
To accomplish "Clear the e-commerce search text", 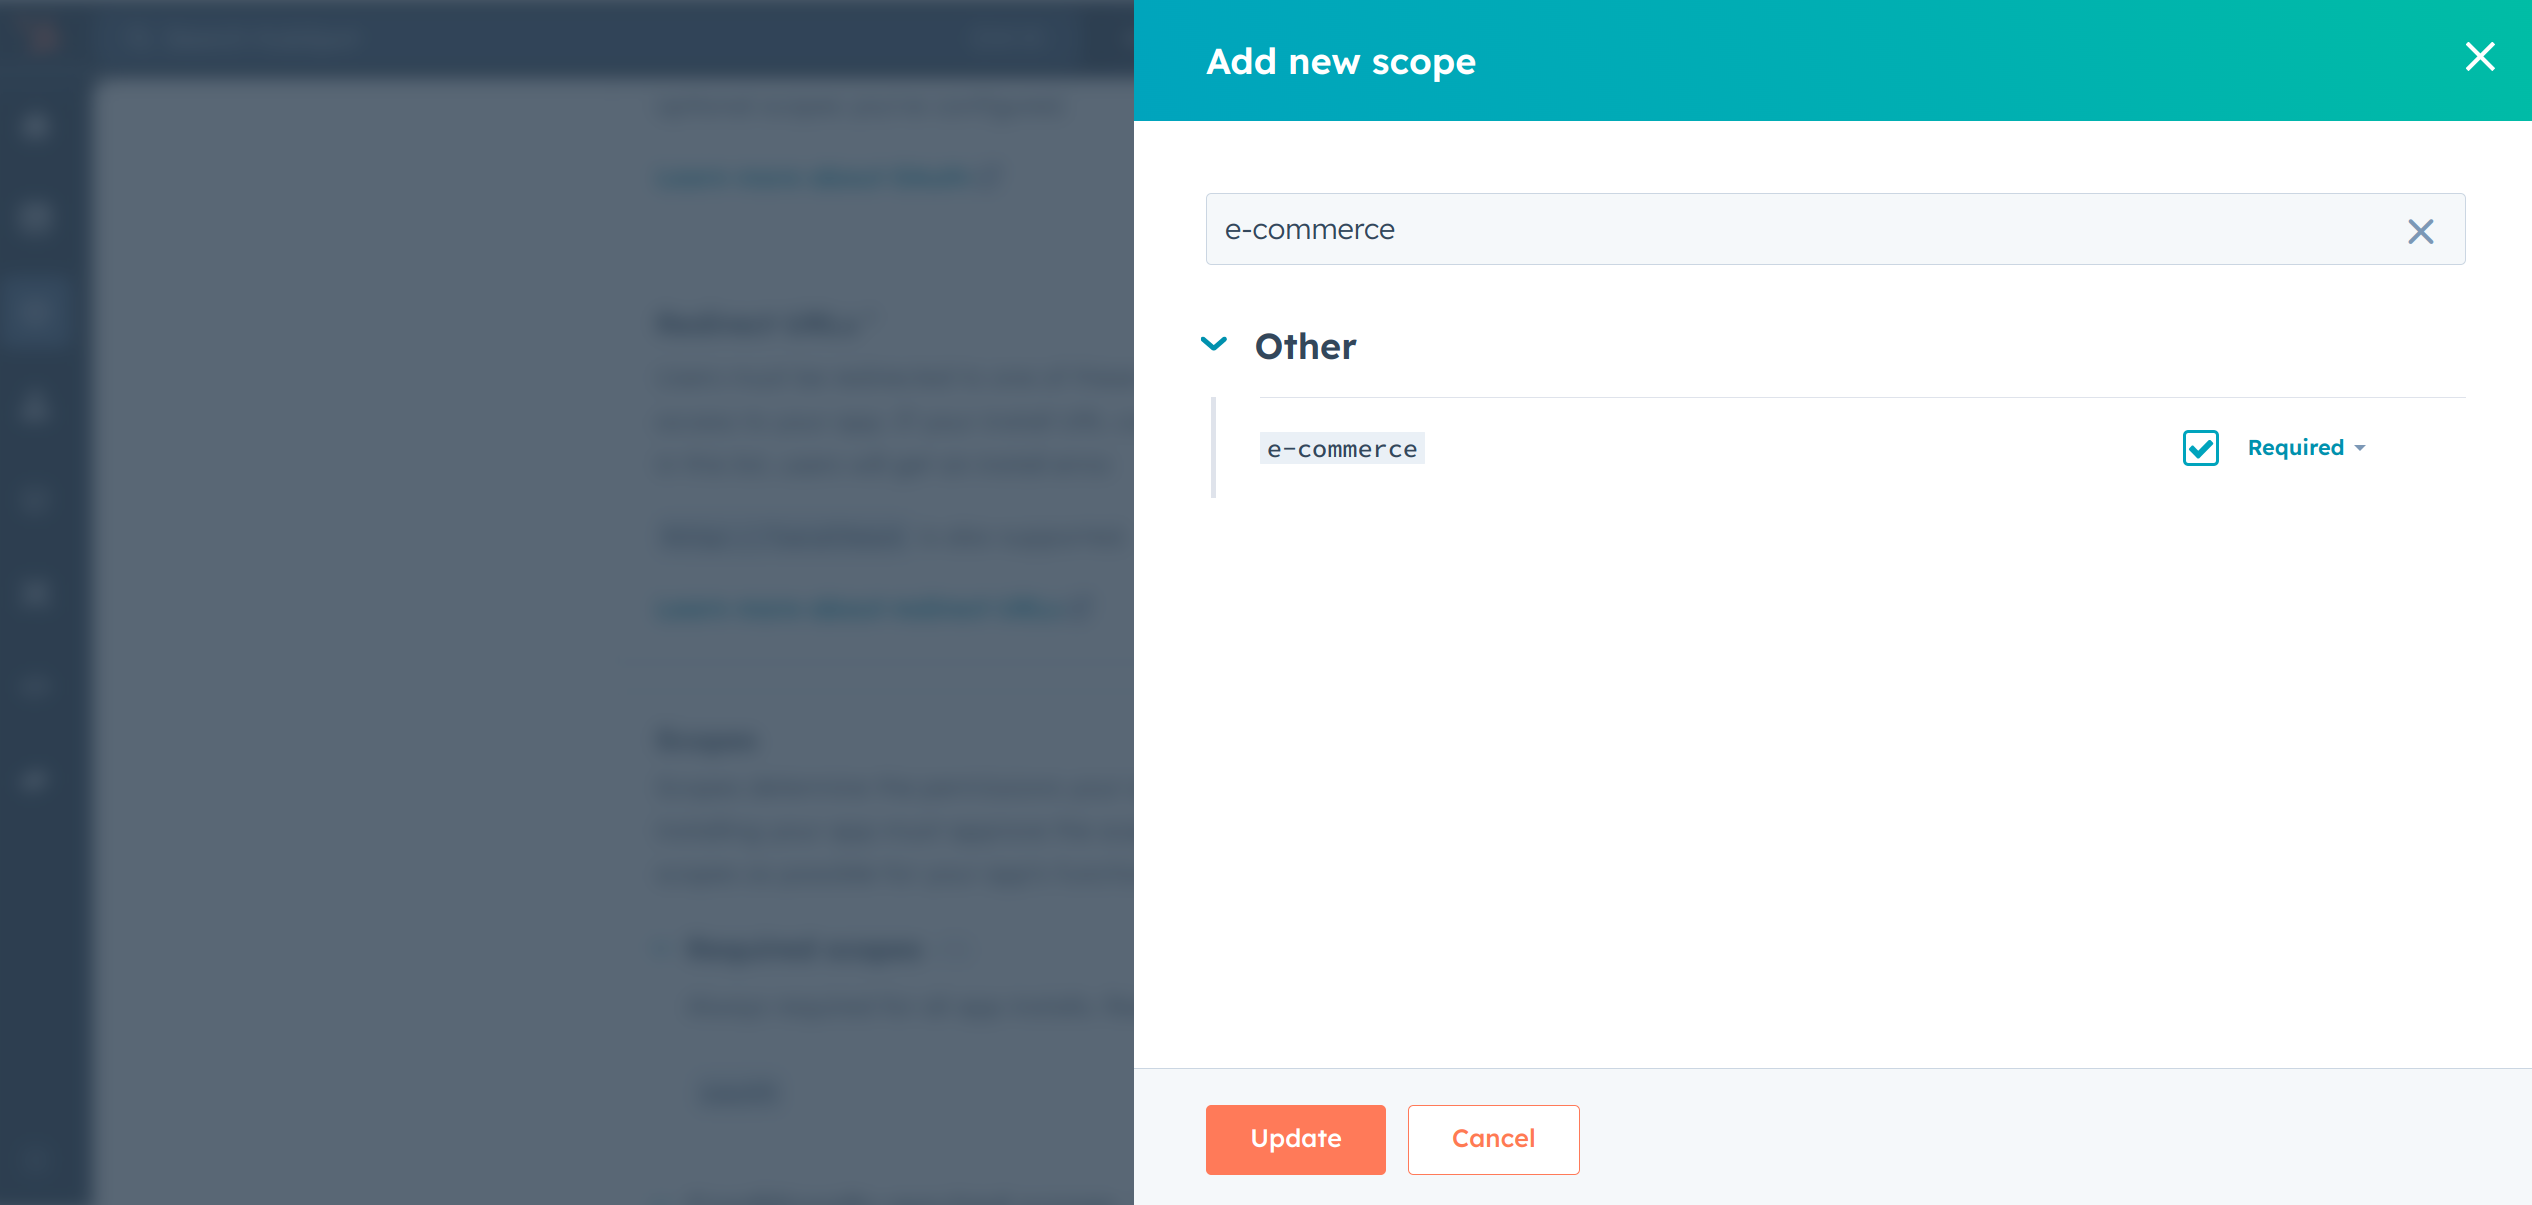I will tap(2420, 232).
